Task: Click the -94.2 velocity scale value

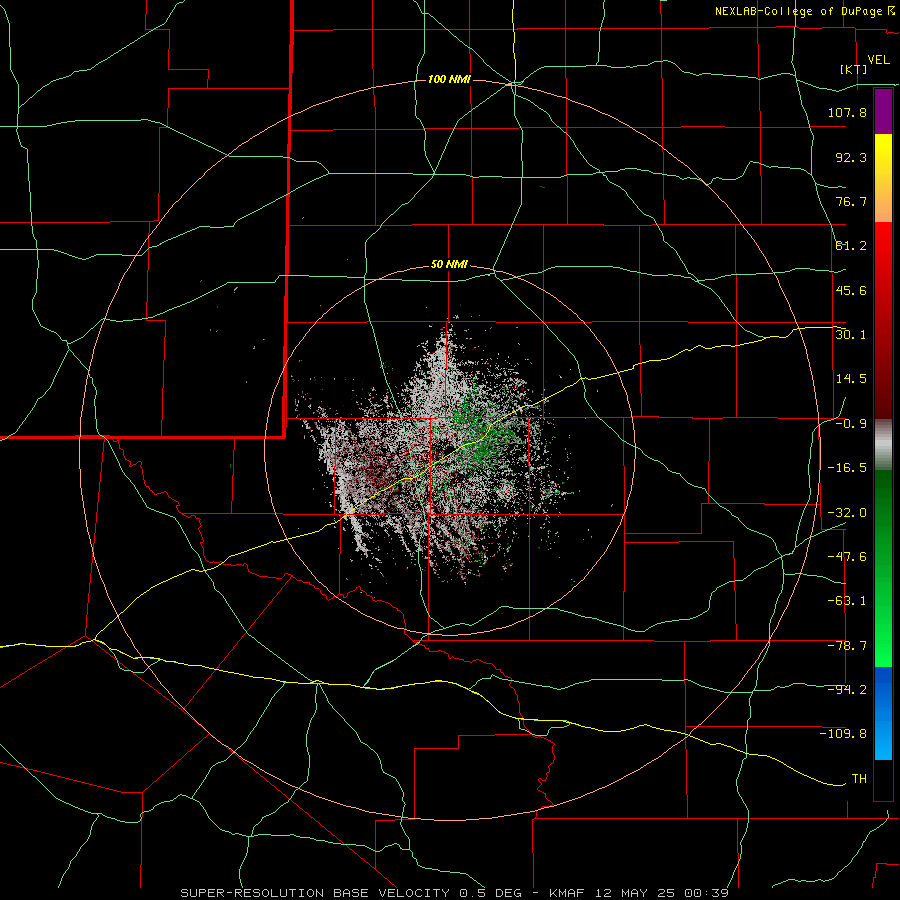Action: point(847,689)
